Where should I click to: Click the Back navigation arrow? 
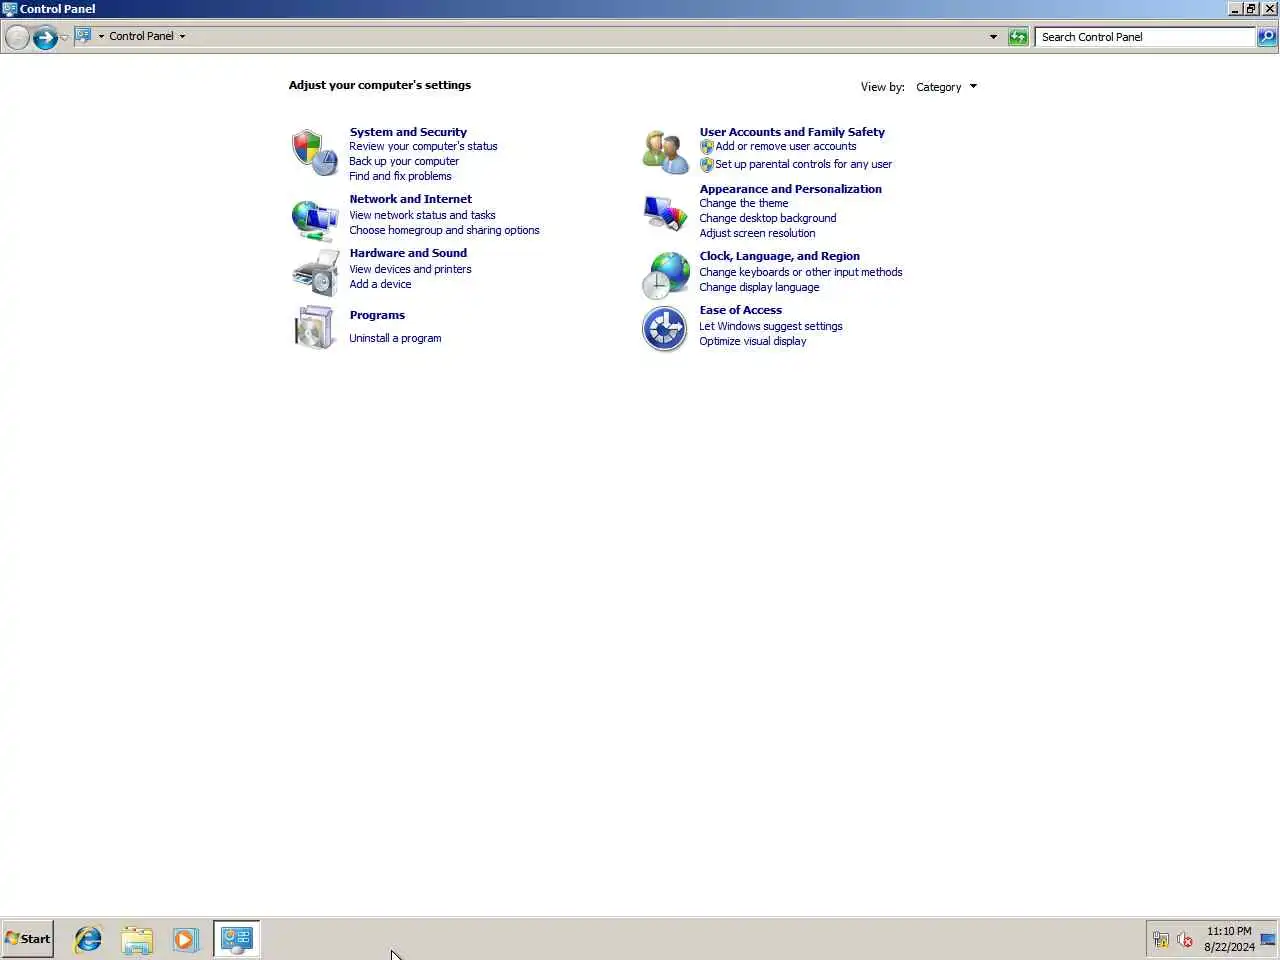tap(17, 37)
